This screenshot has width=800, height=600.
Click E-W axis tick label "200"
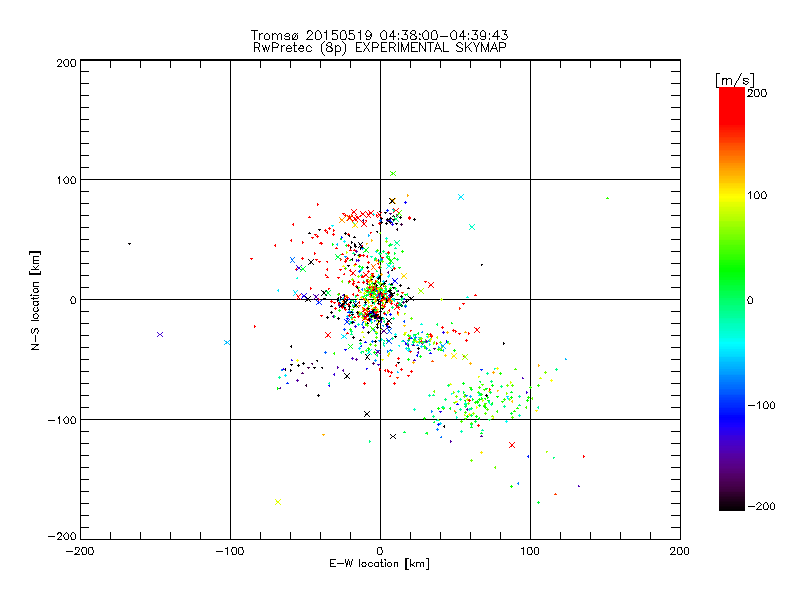point(680,552)
